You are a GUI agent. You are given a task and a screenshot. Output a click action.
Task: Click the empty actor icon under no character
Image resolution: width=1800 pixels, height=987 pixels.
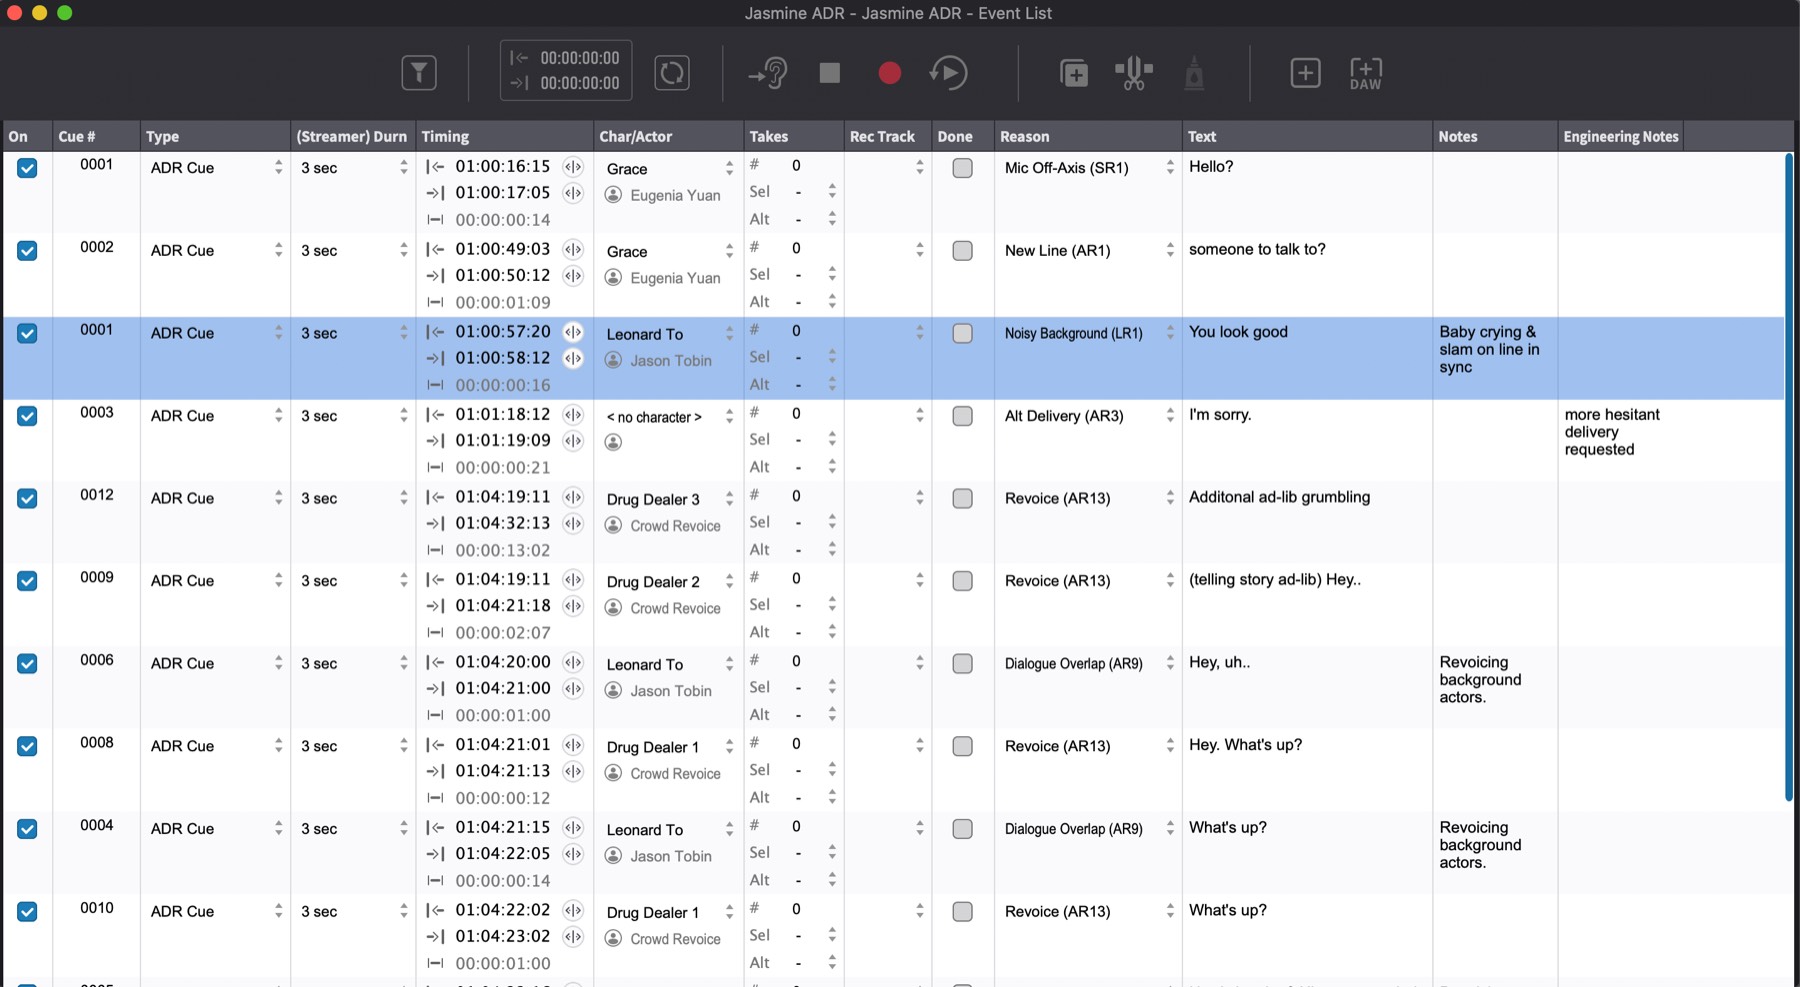tap(614, 442)
